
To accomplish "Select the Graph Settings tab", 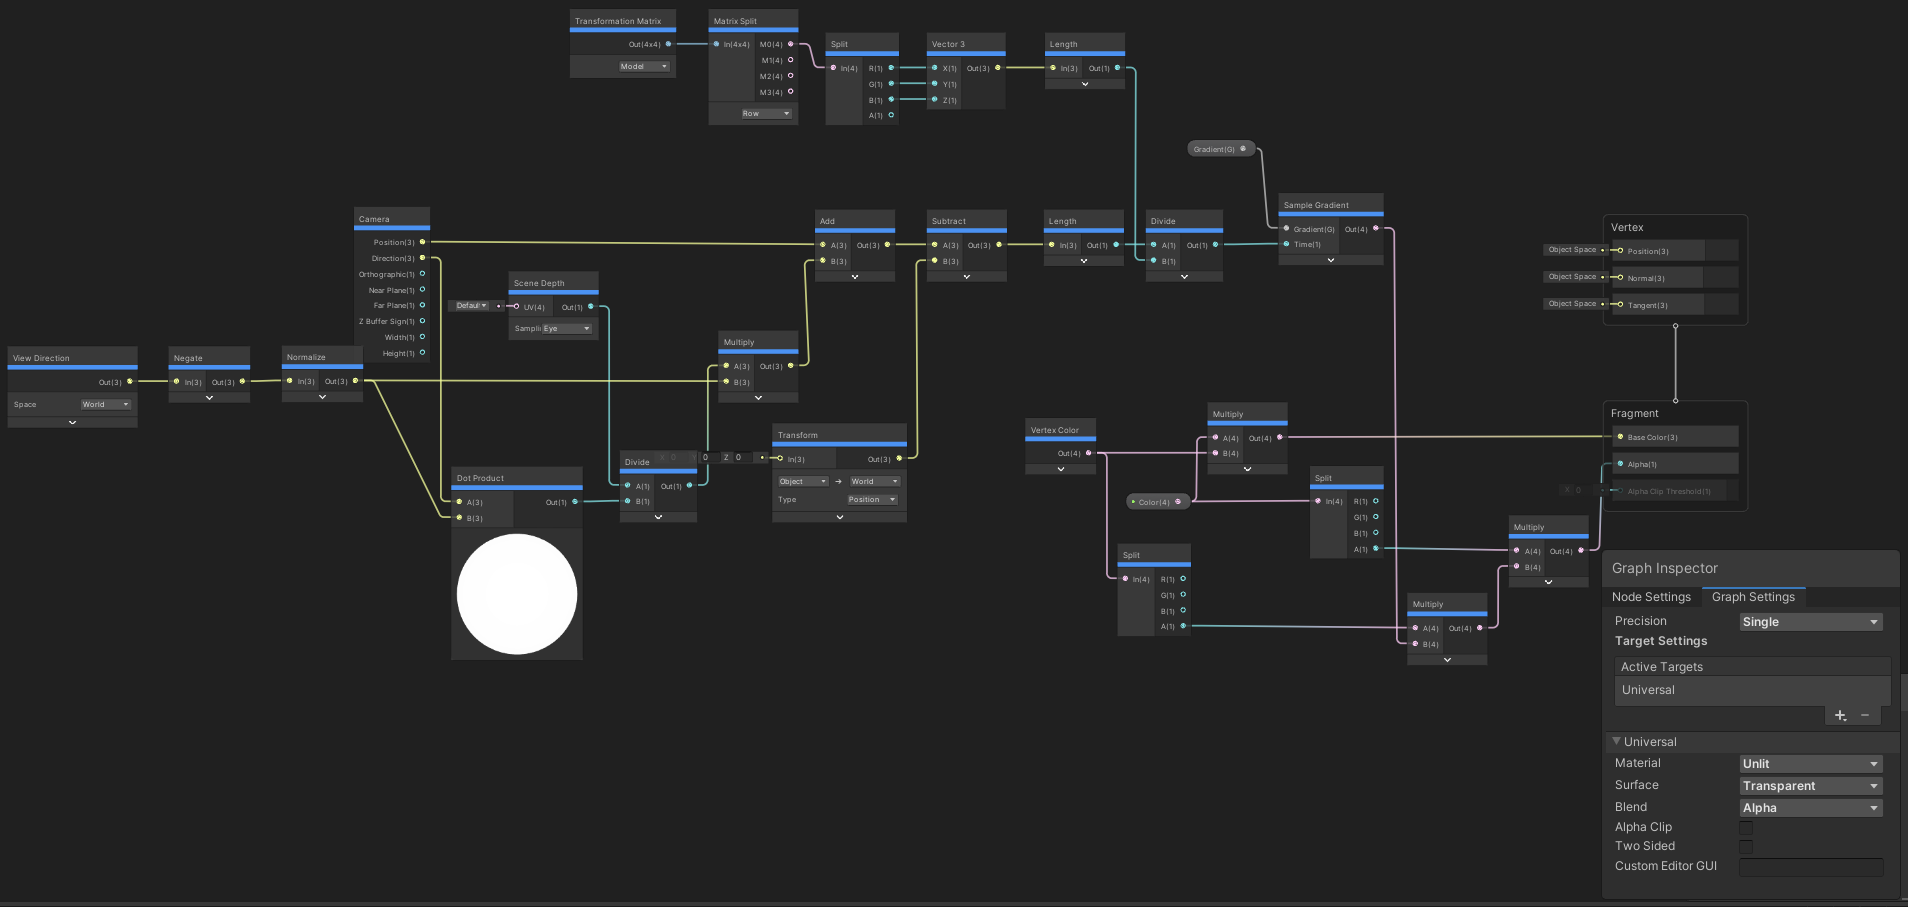I will tap(1753, 597).
